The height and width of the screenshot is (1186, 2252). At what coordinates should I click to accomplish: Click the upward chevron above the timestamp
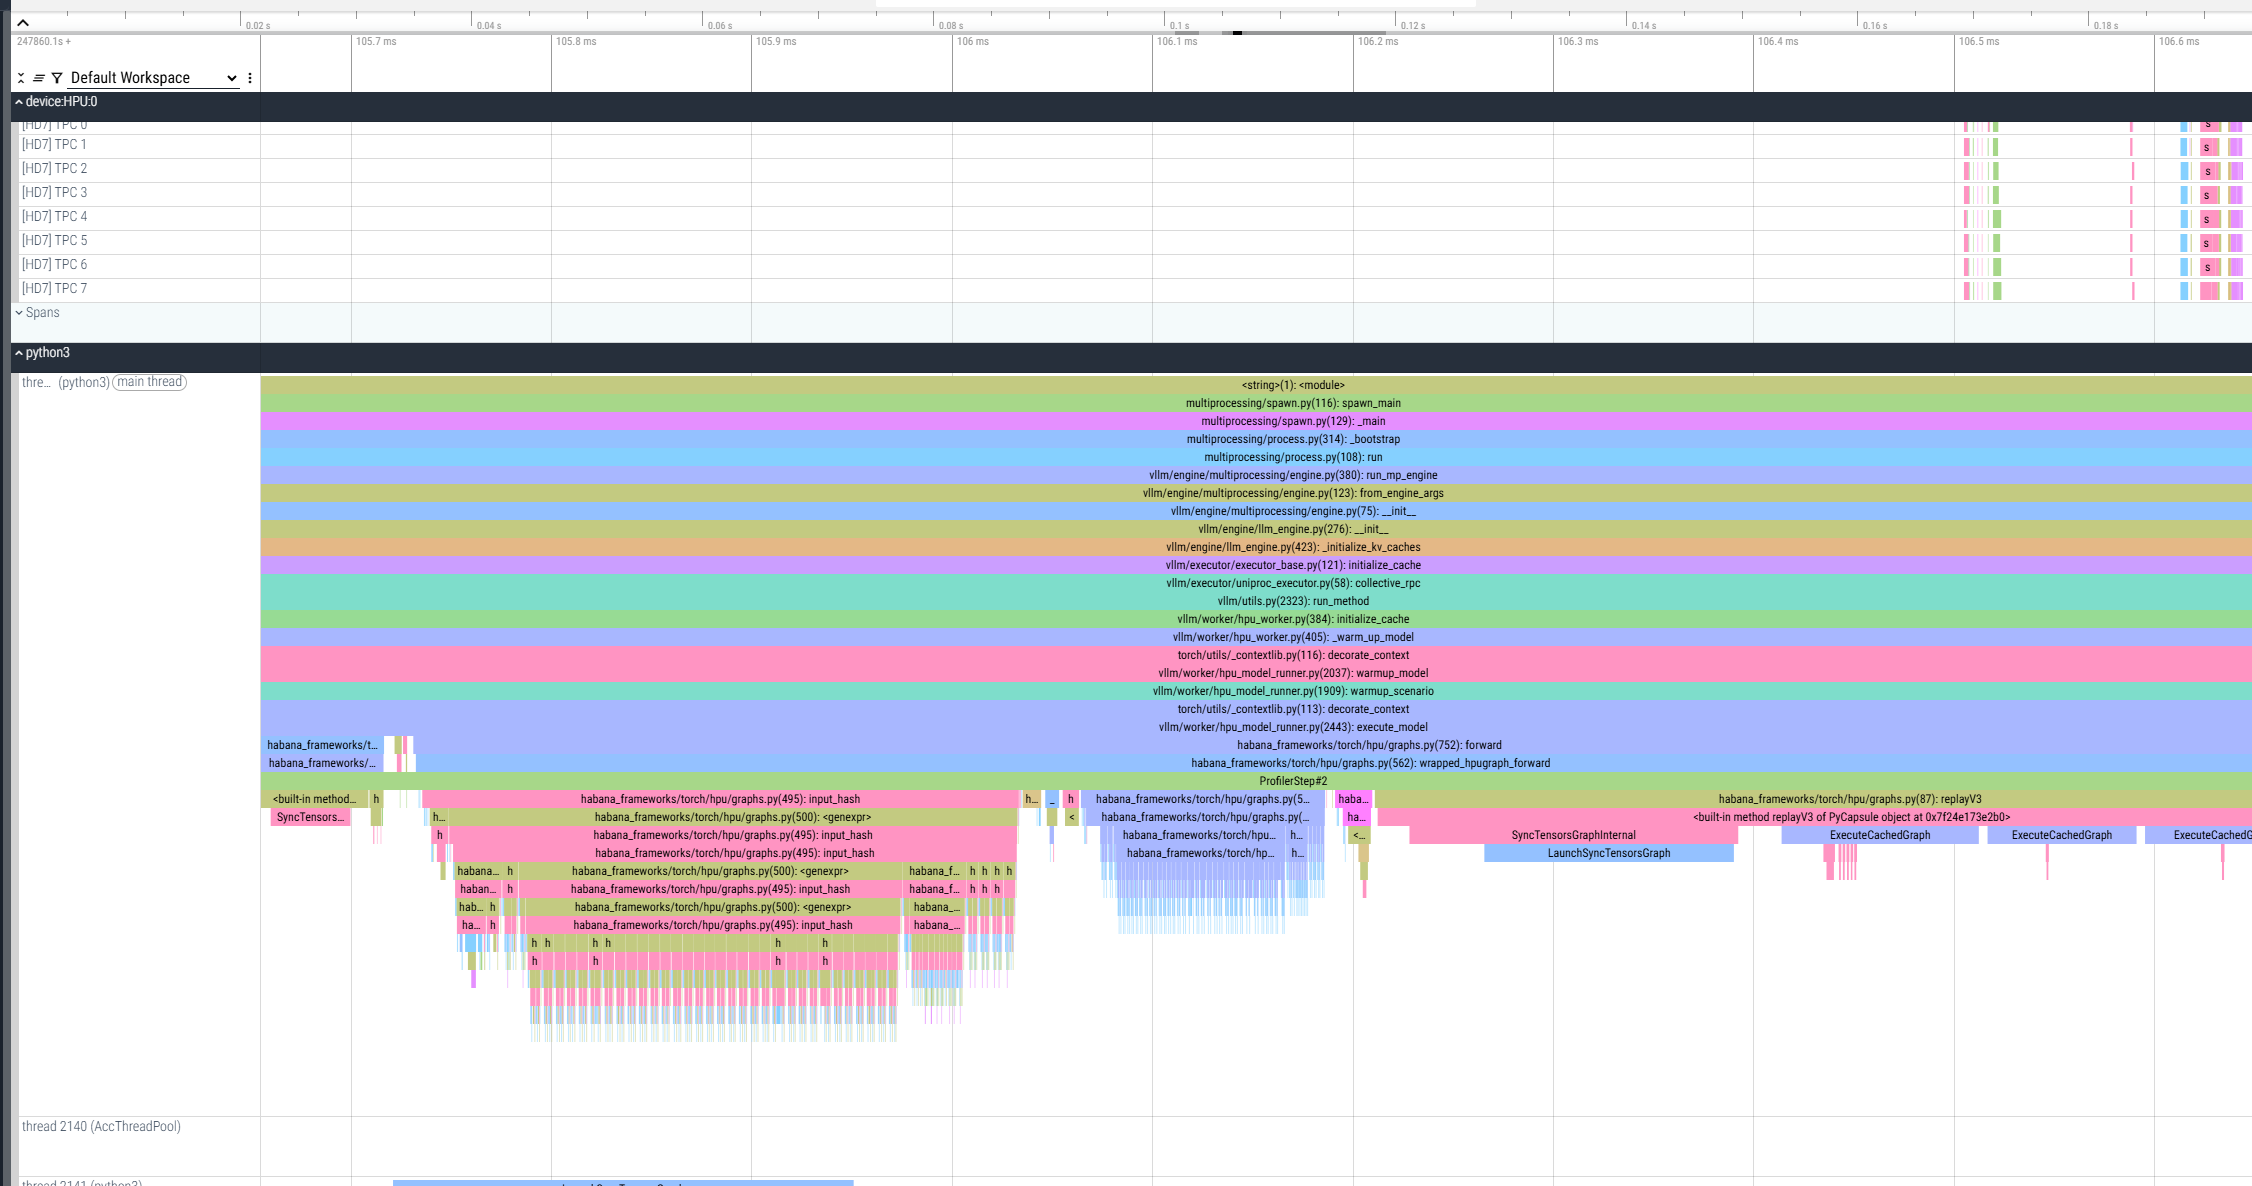pos(23,22)
